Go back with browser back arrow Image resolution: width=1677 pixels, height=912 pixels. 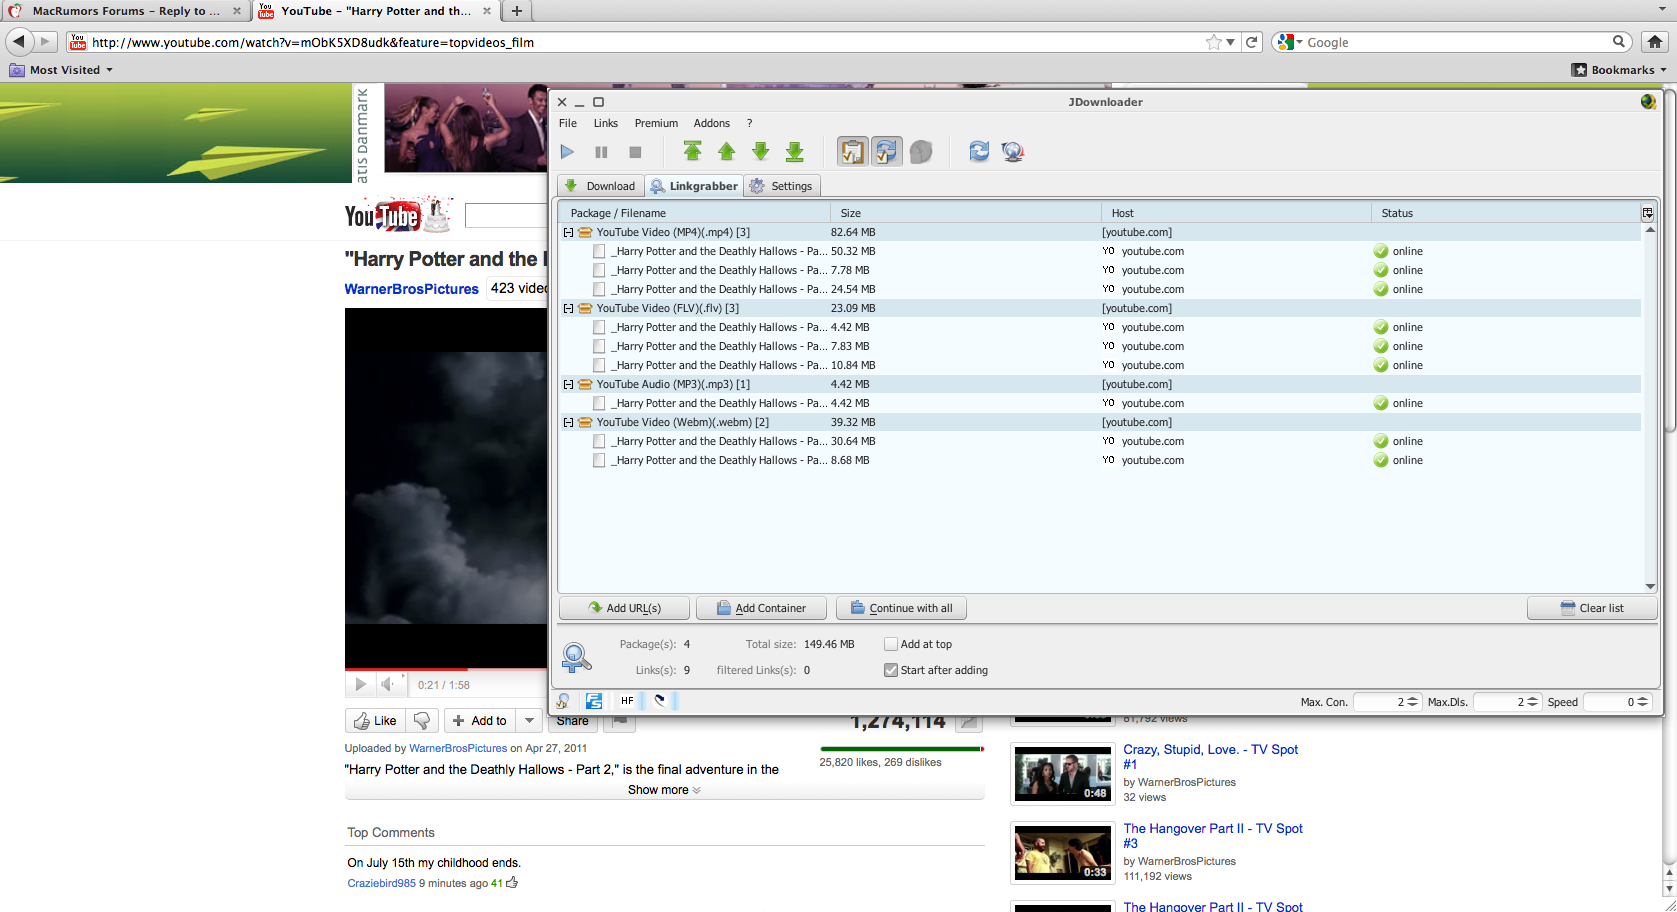19,42
